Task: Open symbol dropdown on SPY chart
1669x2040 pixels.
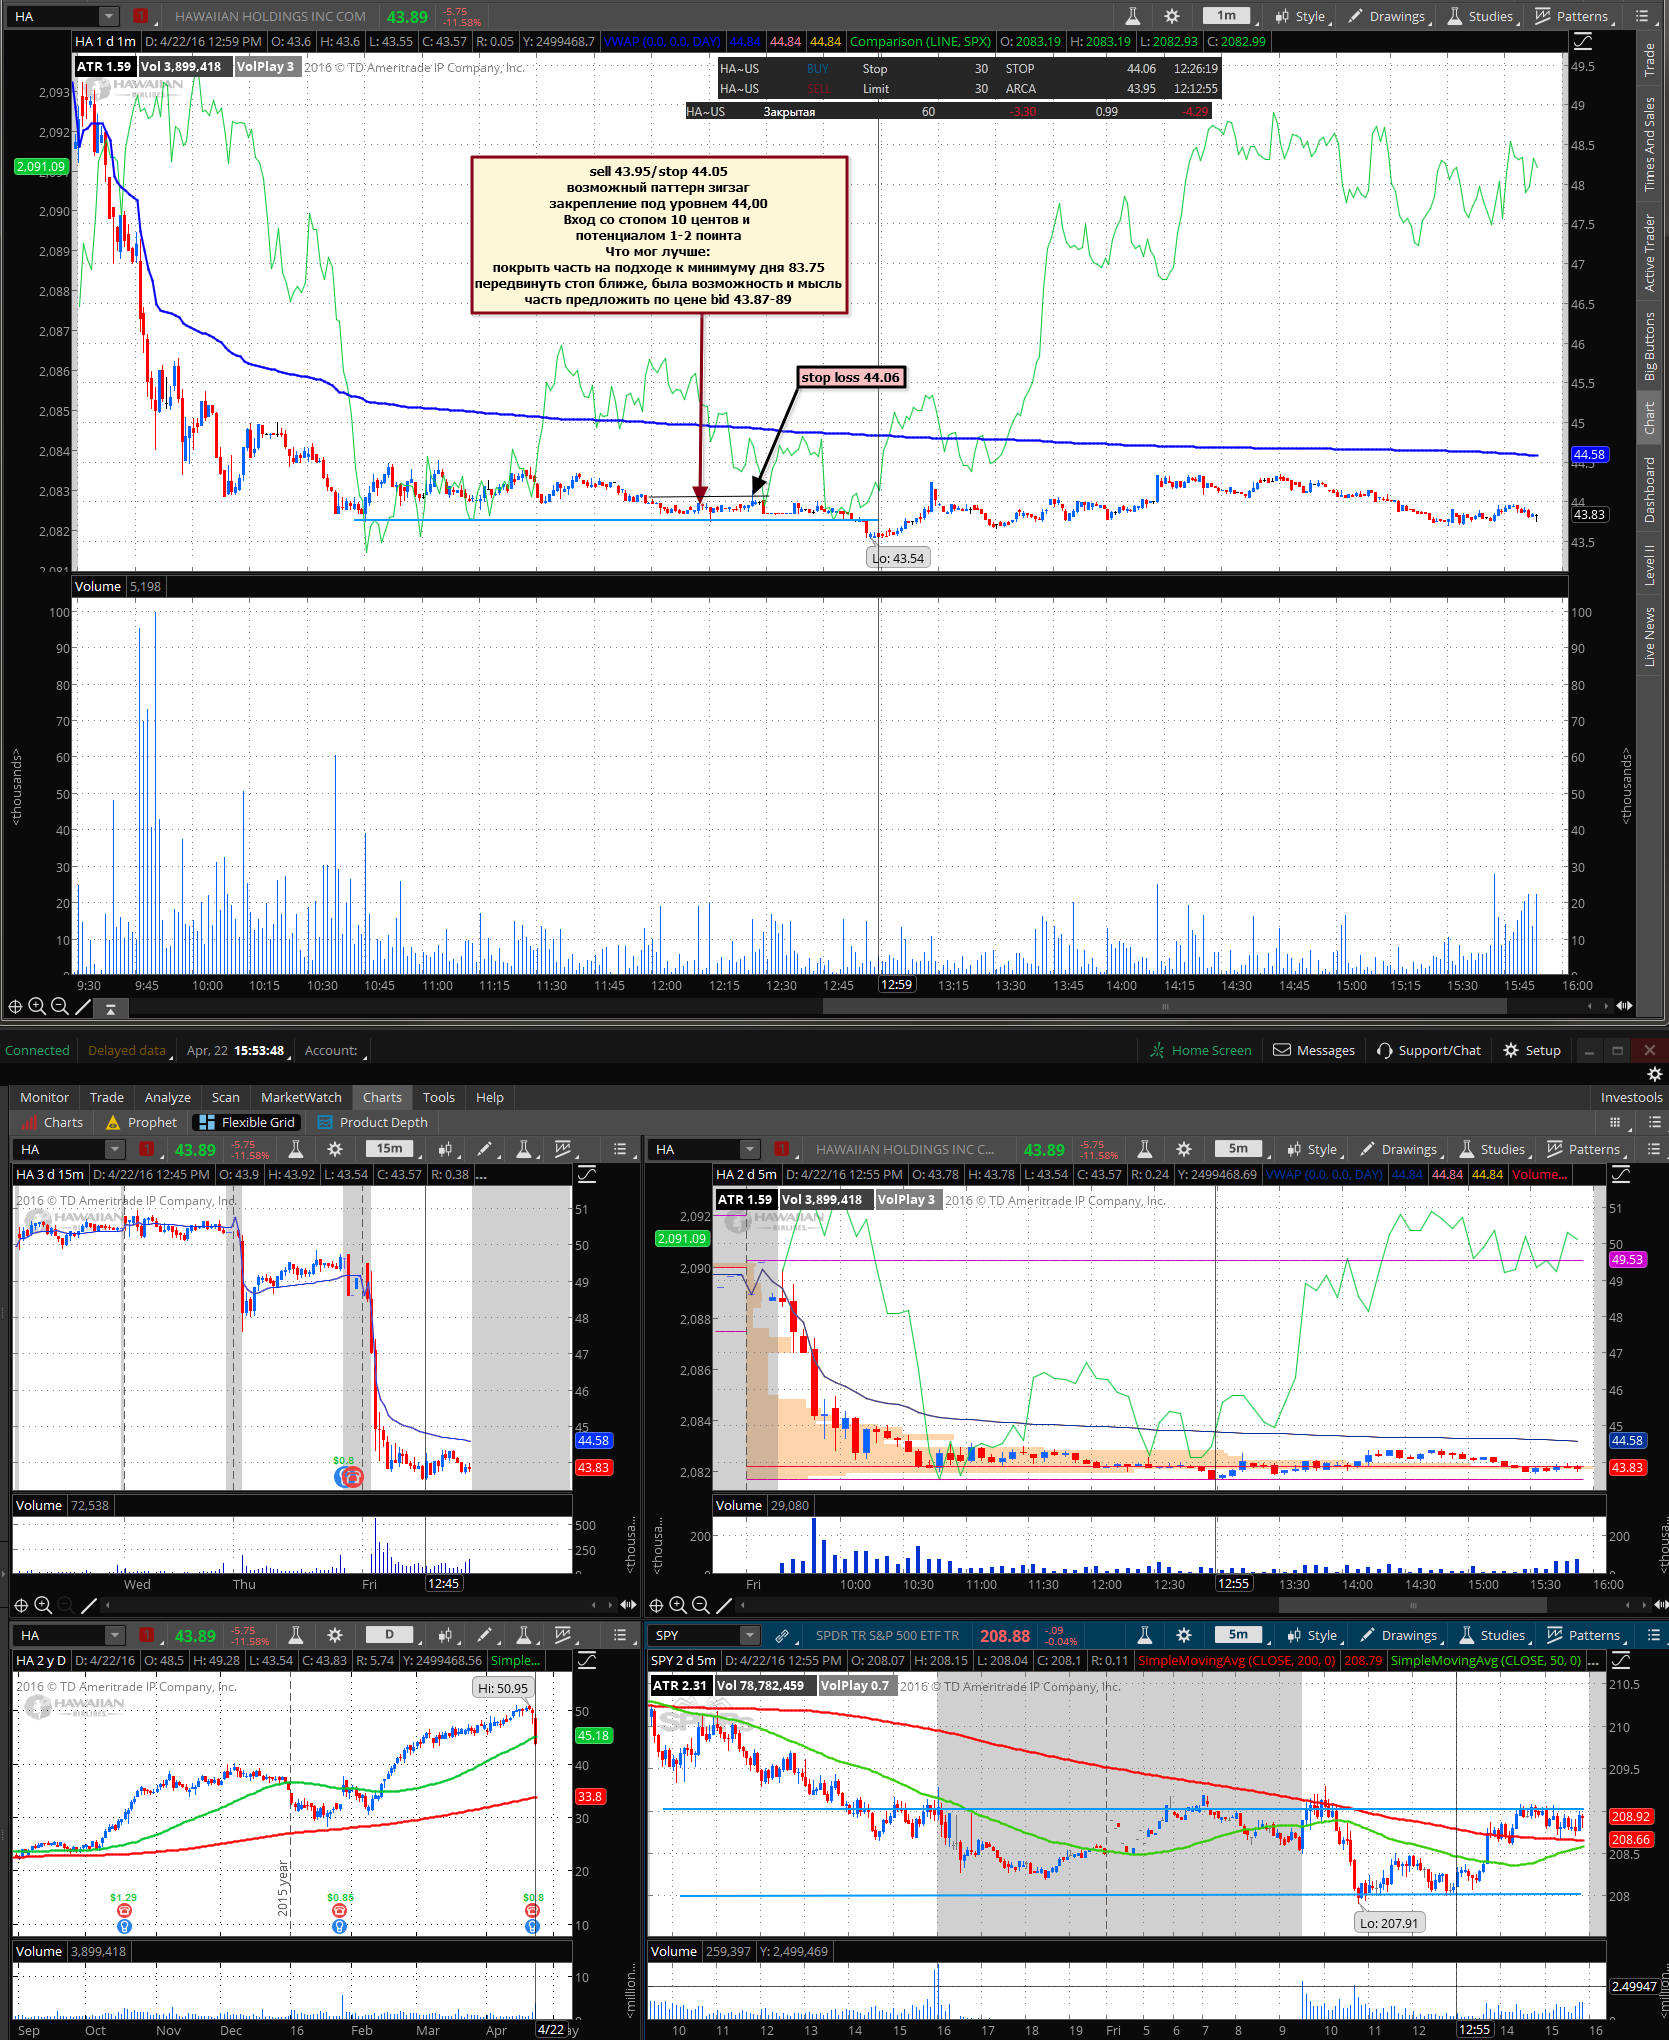Action: pyautogui.click(x=749, y=1635)
